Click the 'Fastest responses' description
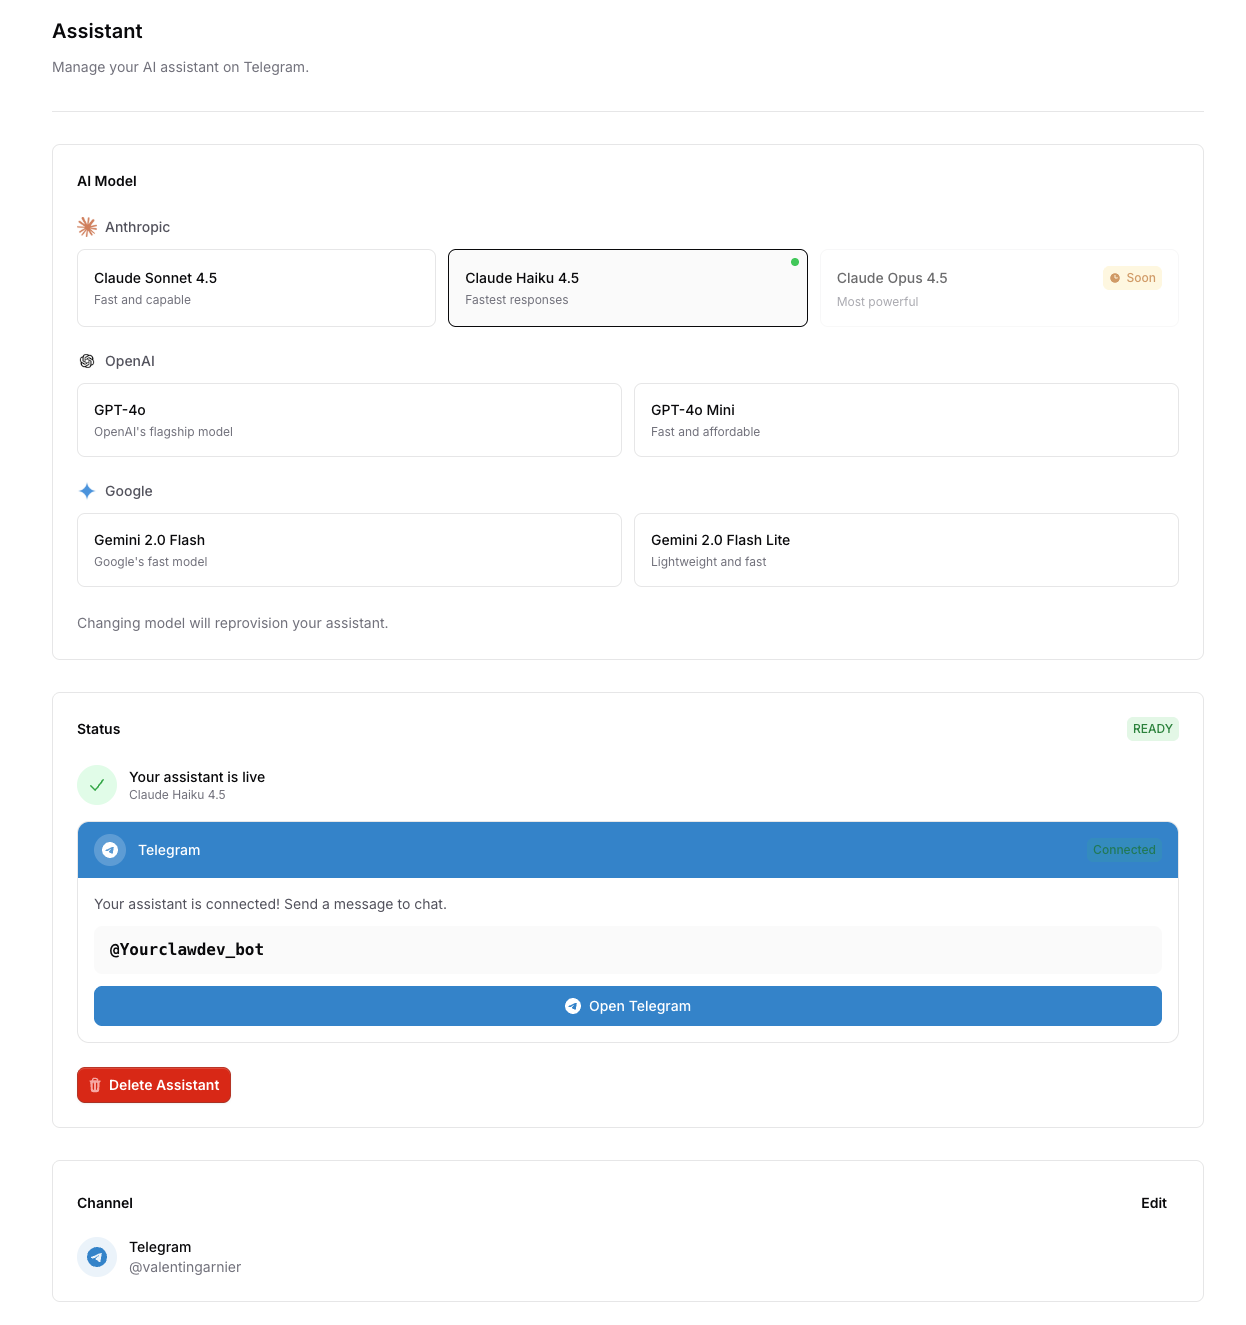The width and height of the screenshot is (1246, 1325). tap(517, 300)
